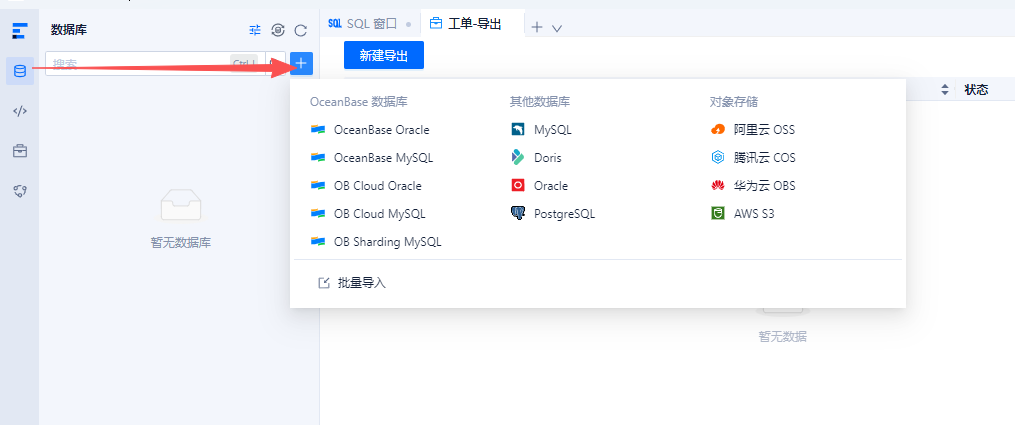Click the 新建导出 button

coord(383,56)
